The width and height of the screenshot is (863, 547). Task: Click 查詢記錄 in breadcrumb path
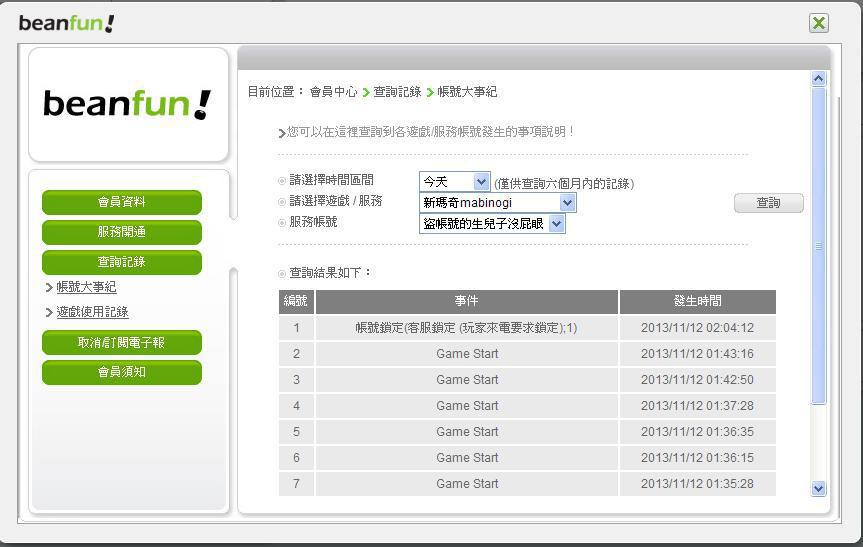click(397, 92)
